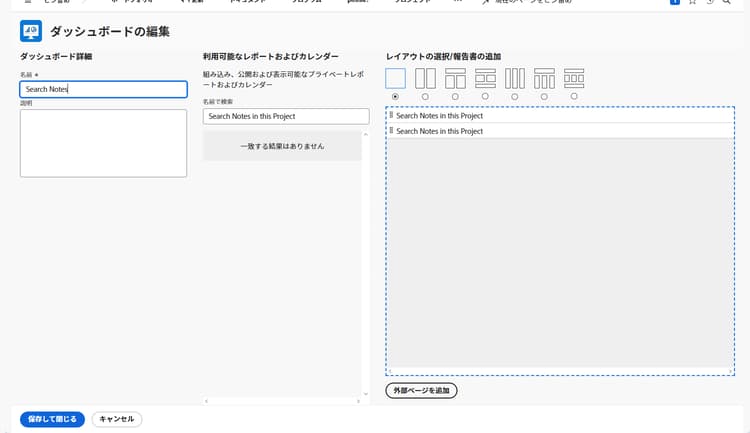Click the 外部ページを追加 button

tap(421, 390)
